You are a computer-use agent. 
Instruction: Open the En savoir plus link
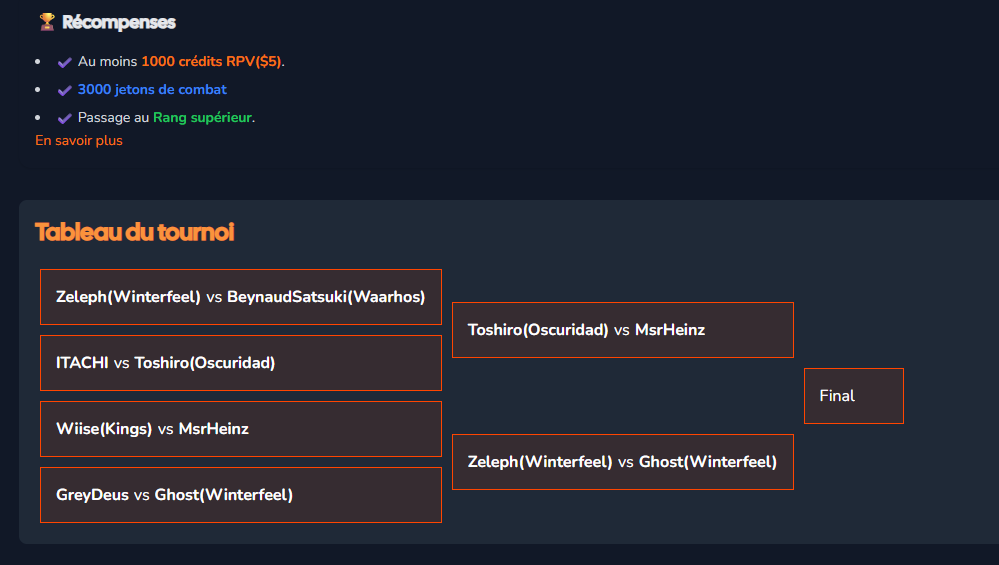click(79, 141)
